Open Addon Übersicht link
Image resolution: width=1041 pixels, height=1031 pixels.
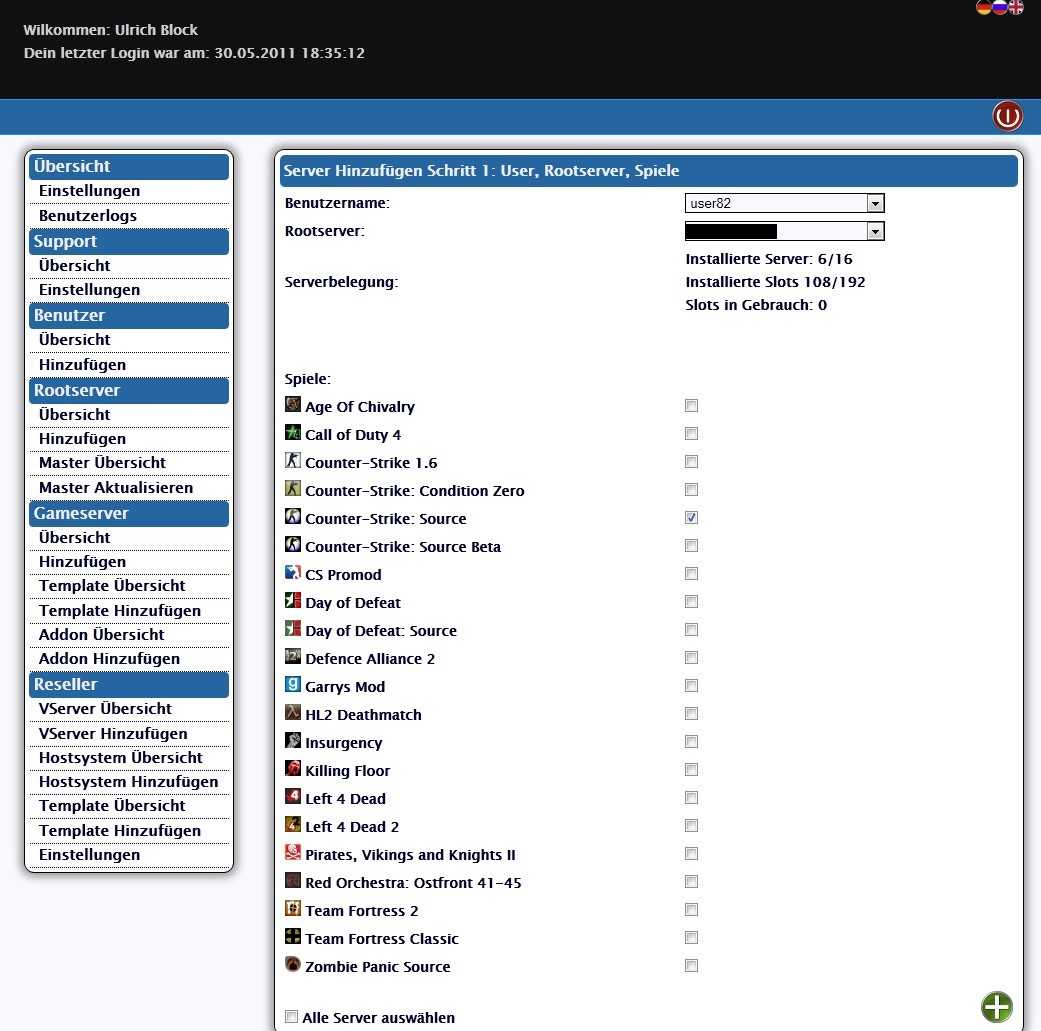[102, 635]
